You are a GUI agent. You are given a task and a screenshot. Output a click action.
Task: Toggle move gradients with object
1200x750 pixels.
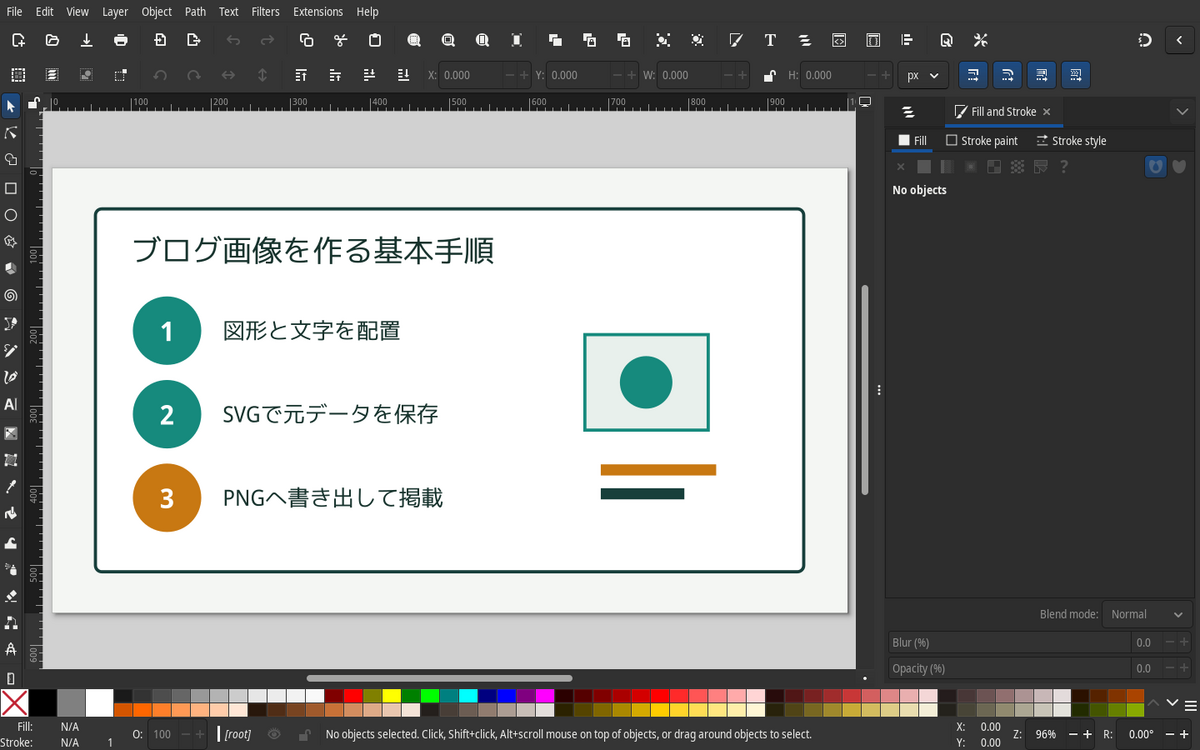(x=1042, y=75)
